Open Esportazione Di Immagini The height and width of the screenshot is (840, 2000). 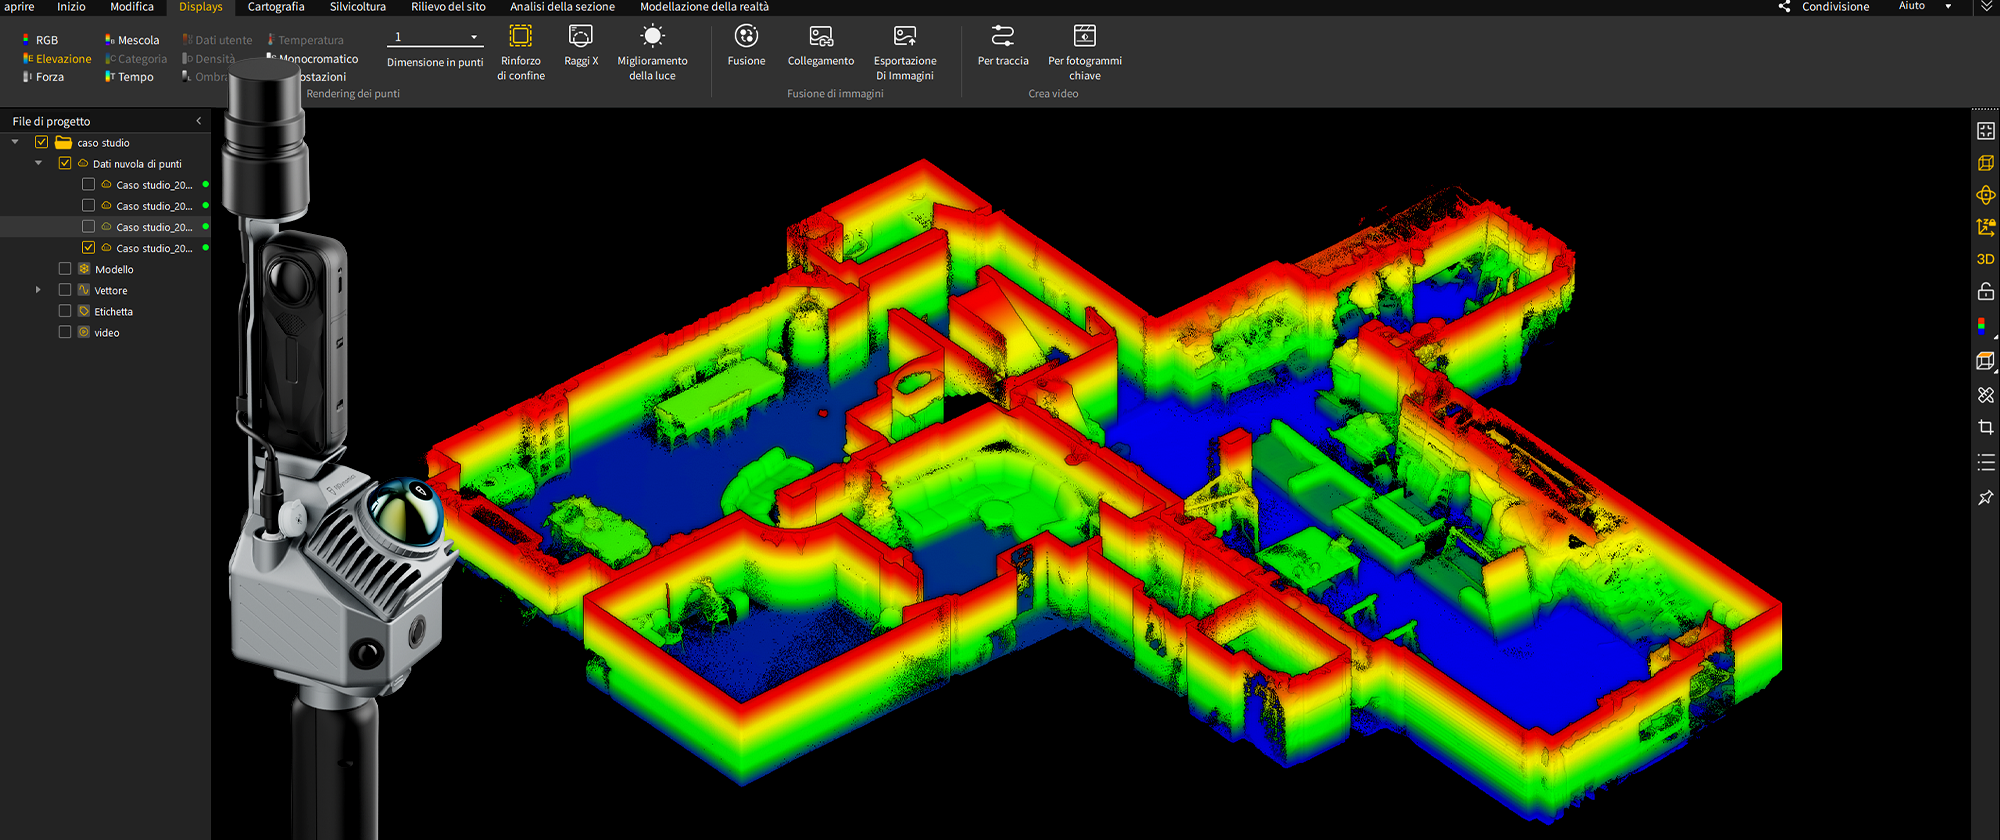[905, 53]
